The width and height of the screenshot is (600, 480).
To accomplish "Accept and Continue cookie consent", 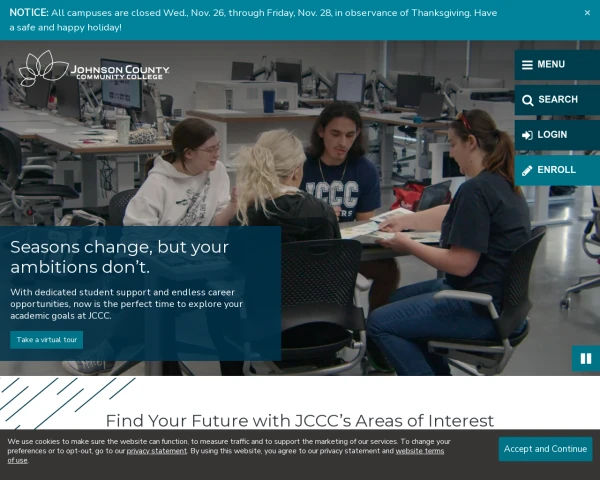I will click(545, 449).
